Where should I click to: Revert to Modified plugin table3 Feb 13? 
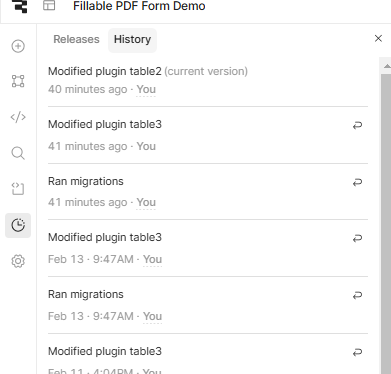pos(357,238)
